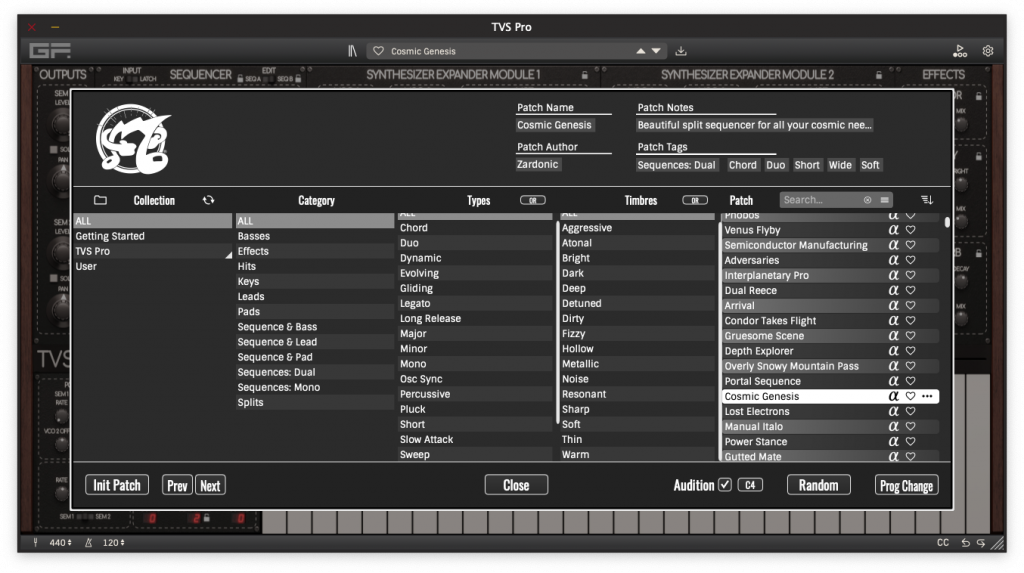This screenshot has width=1024, height=573.
Task: Click the tuning fork icon in status bar
Action: tap(36, 542)
